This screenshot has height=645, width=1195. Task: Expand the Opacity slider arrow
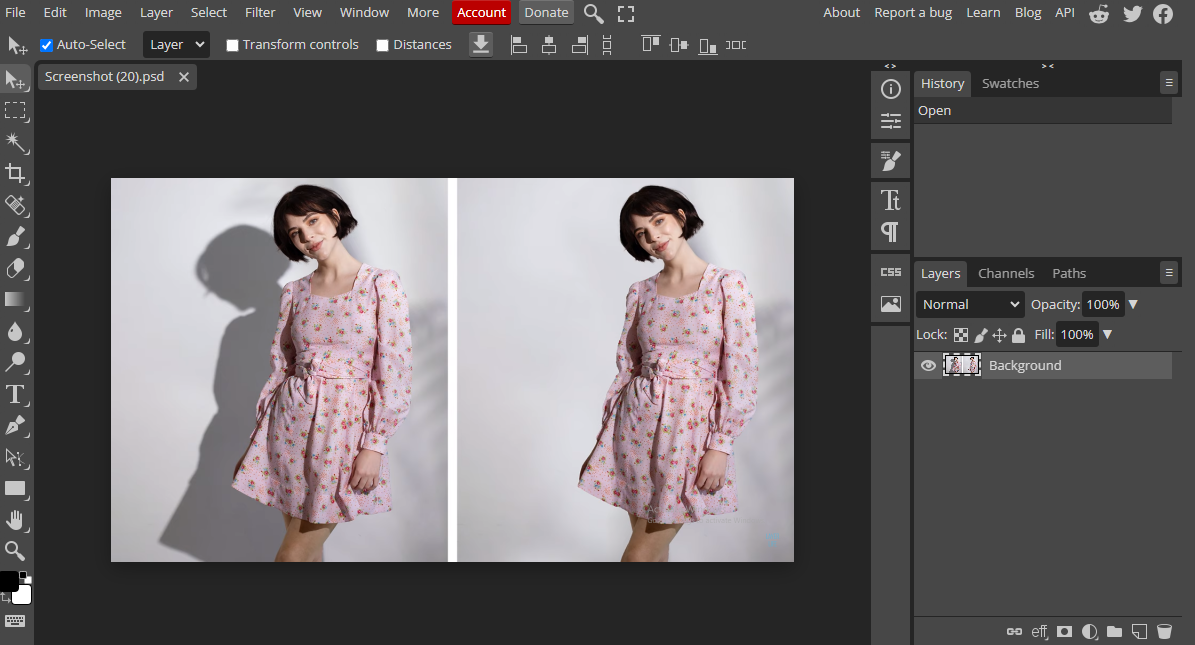tap(1134, 304)
